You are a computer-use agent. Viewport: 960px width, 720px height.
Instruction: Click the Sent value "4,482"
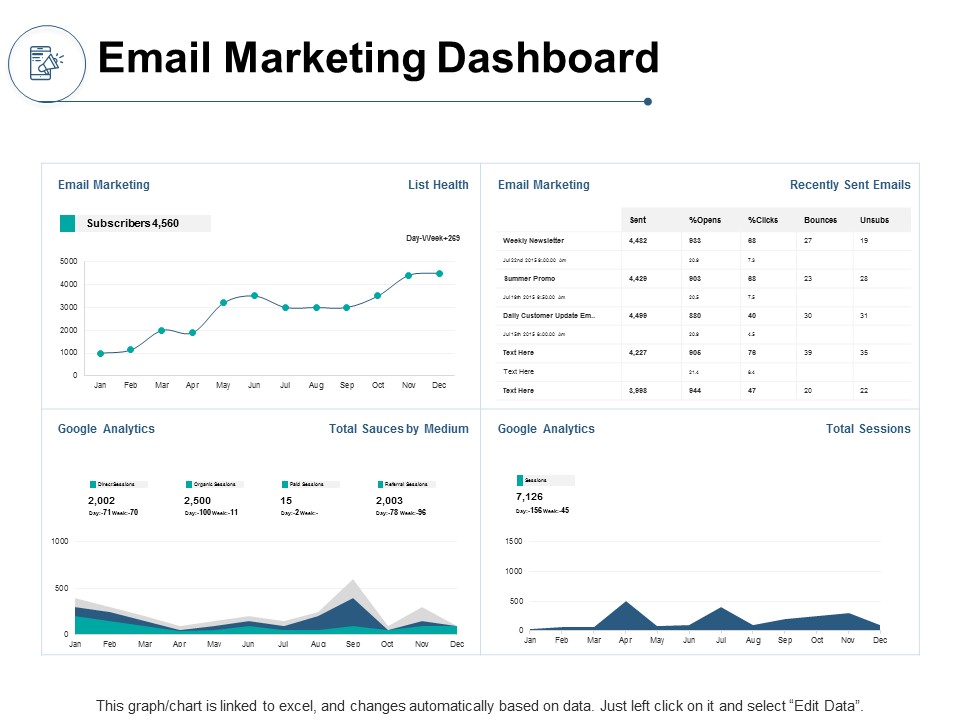[x=638, y=241]
